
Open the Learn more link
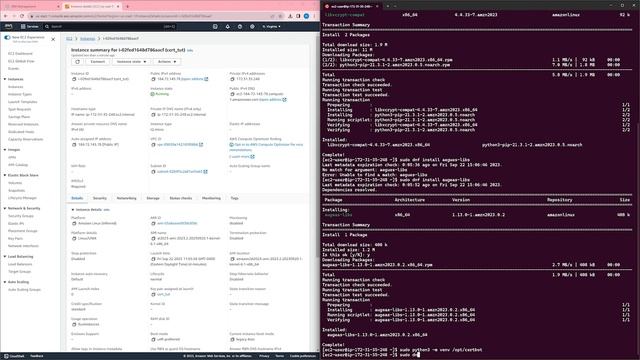coord(242,157)
